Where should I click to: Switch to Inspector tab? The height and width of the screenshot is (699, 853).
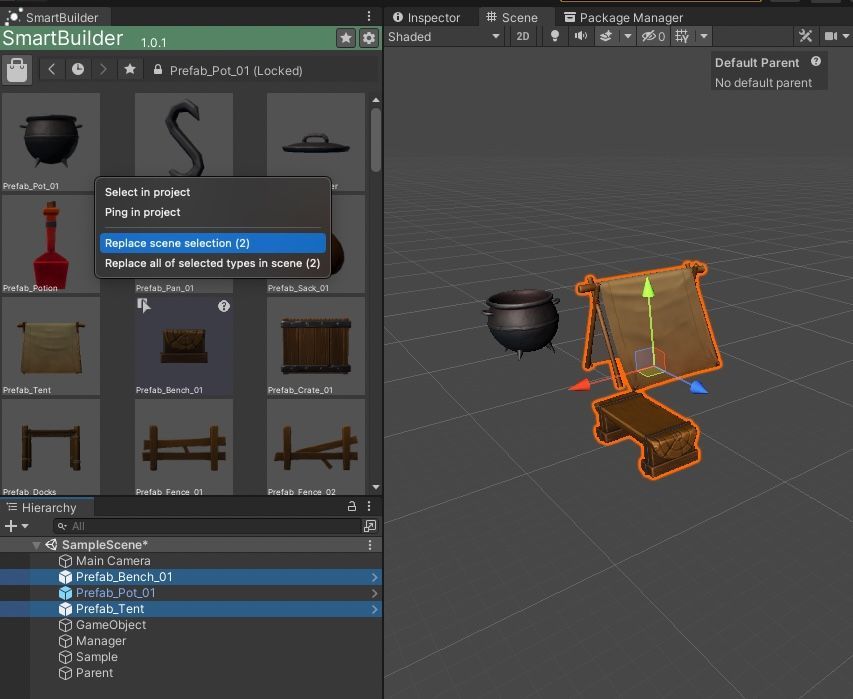click(427, 18)
